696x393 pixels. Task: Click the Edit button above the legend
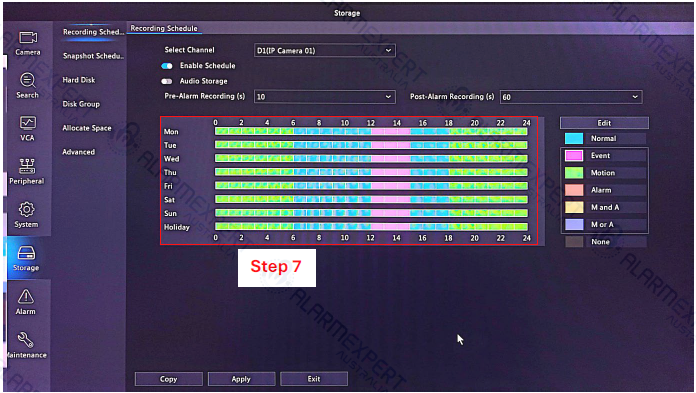(x=604, y=123)
